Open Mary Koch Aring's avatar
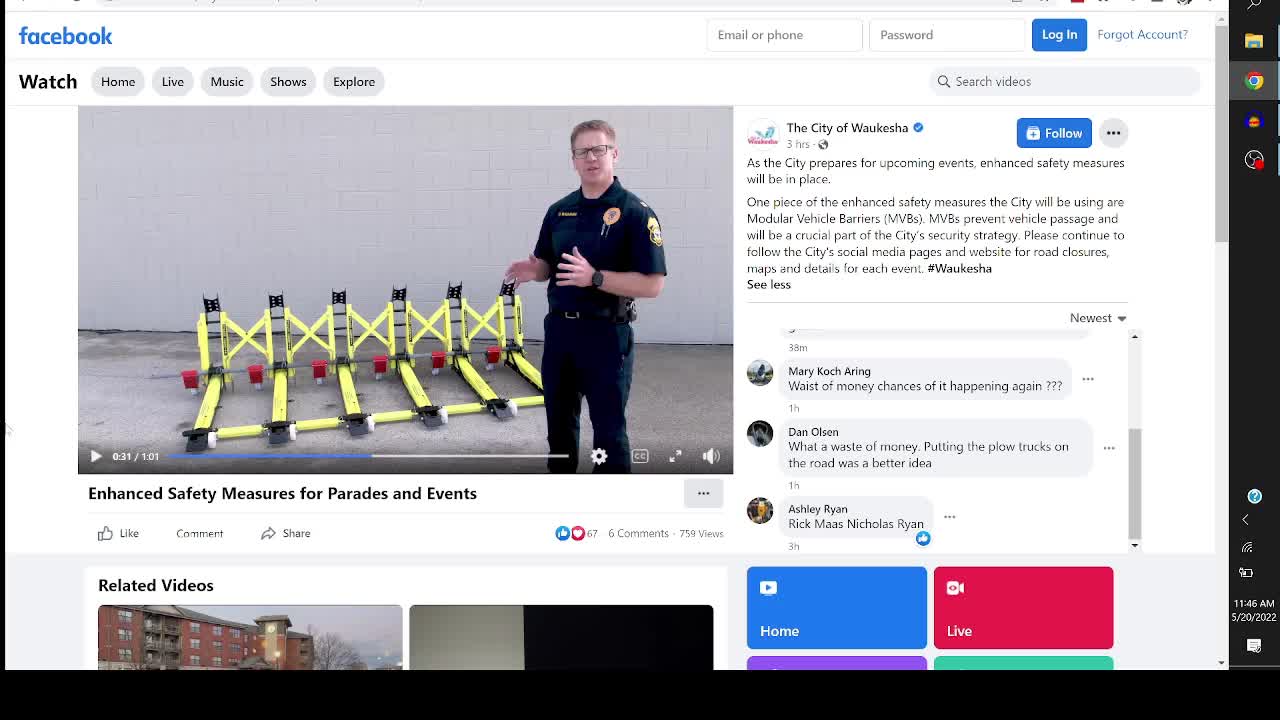The image size is (1280, 720). tap(760, 373)
